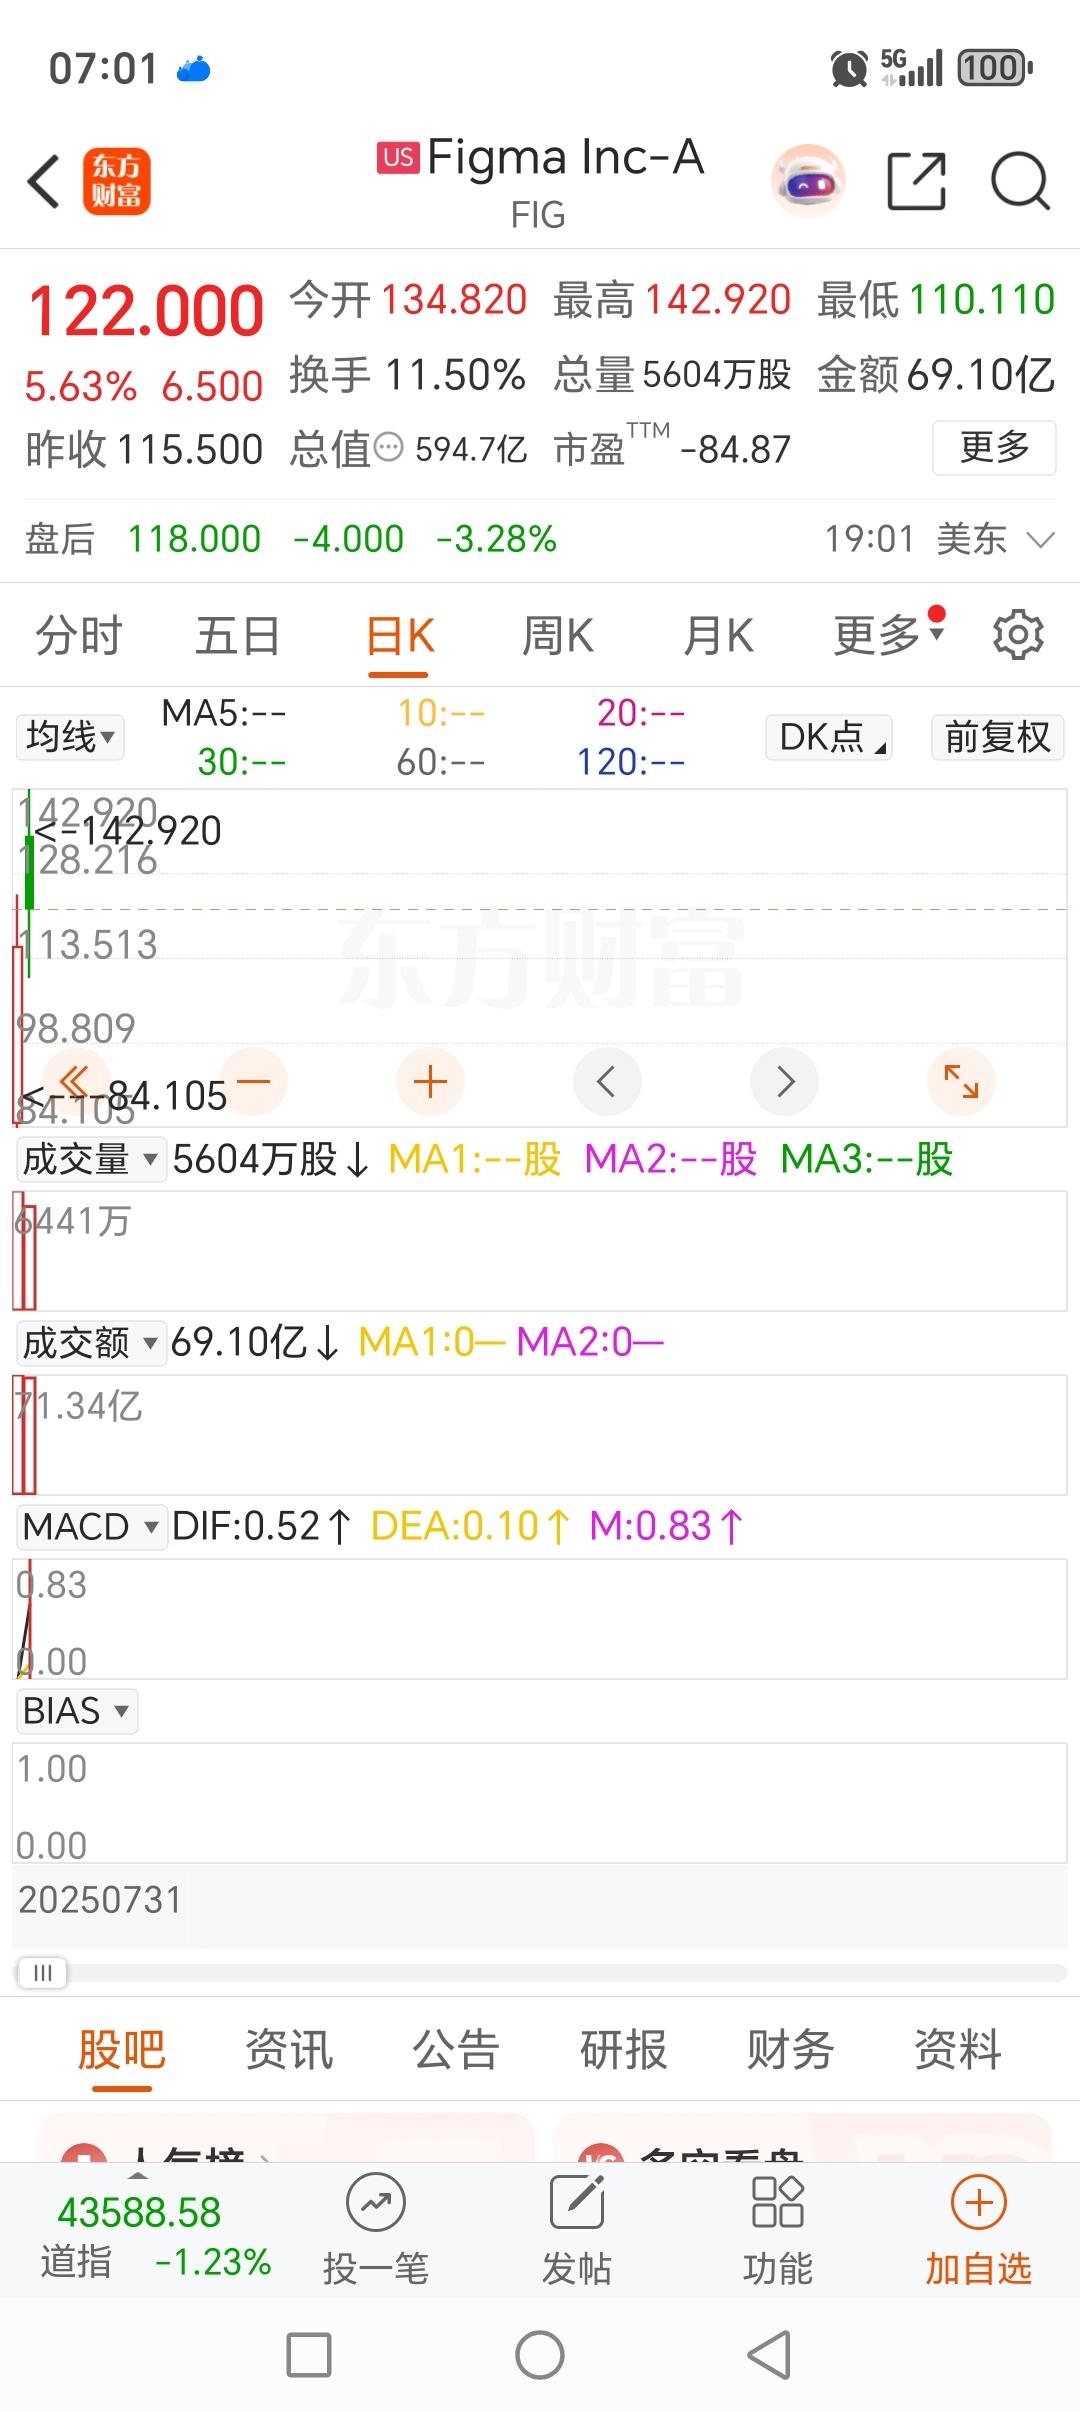Tap the chart scrollbar handle

[x=42, y=1972]
